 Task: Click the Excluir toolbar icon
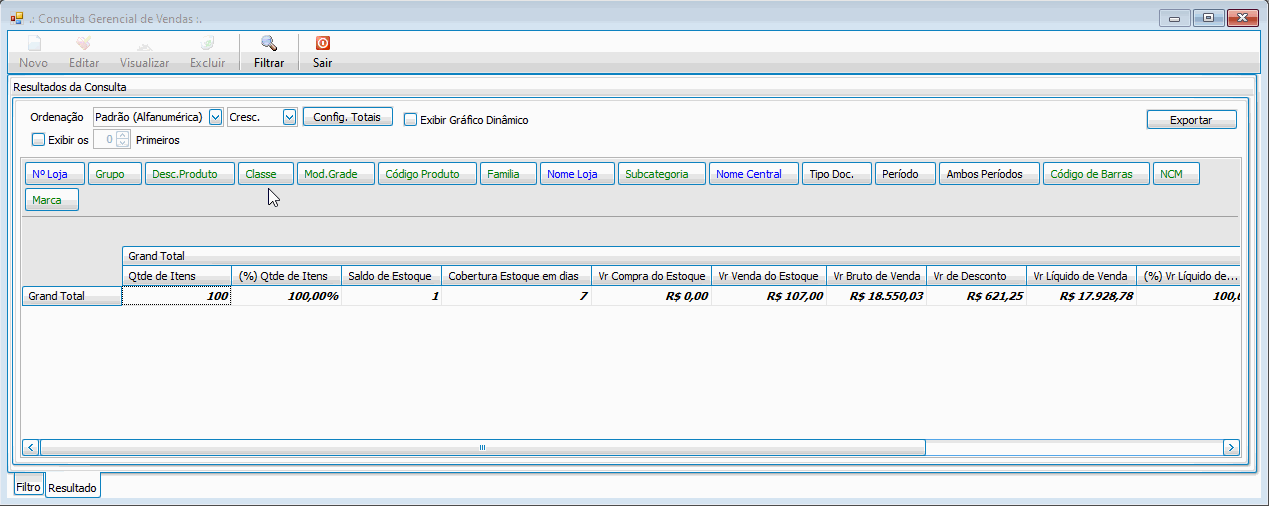(x=207, y=43)
